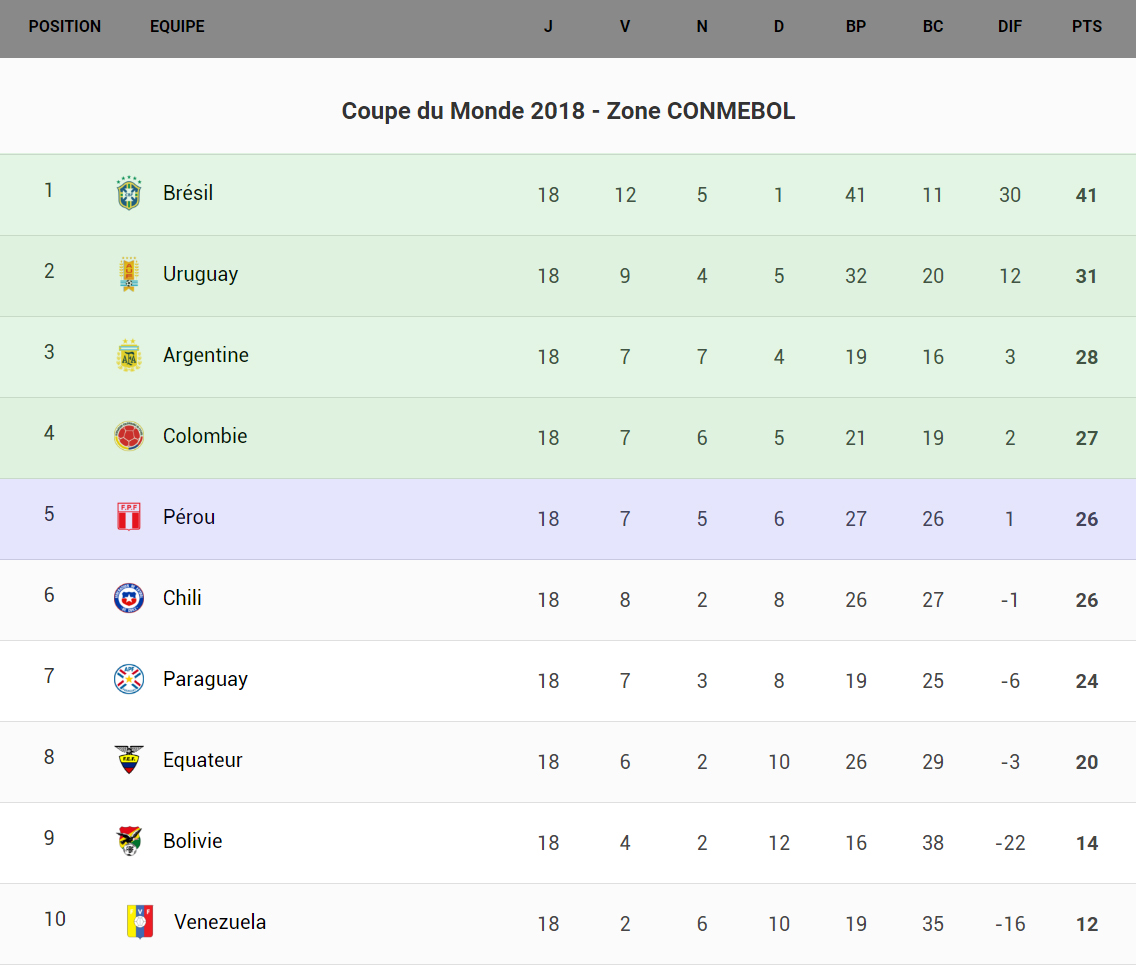Sort by the PTS column header
1136x969 pixels.
click(1087, 27)
